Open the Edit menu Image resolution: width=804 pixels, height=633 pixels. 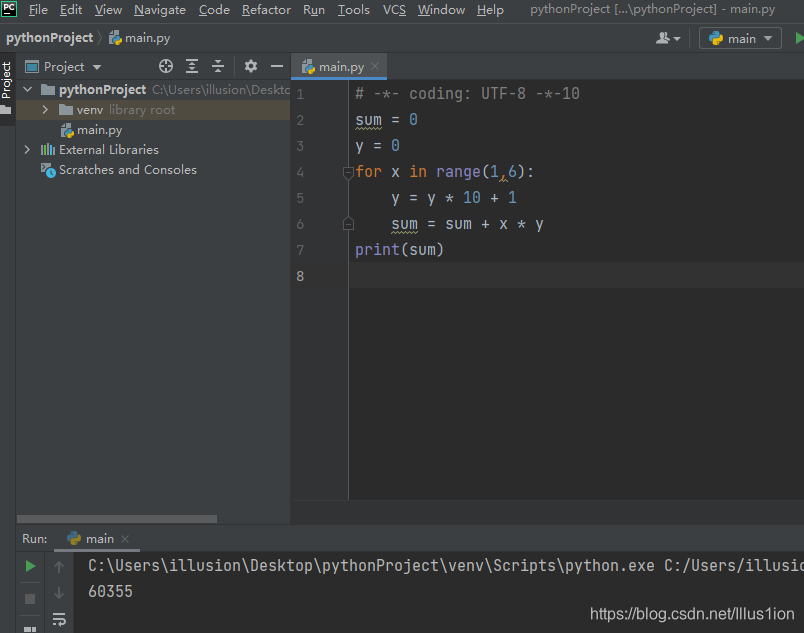pyautogui.click(x=71, y=10)
